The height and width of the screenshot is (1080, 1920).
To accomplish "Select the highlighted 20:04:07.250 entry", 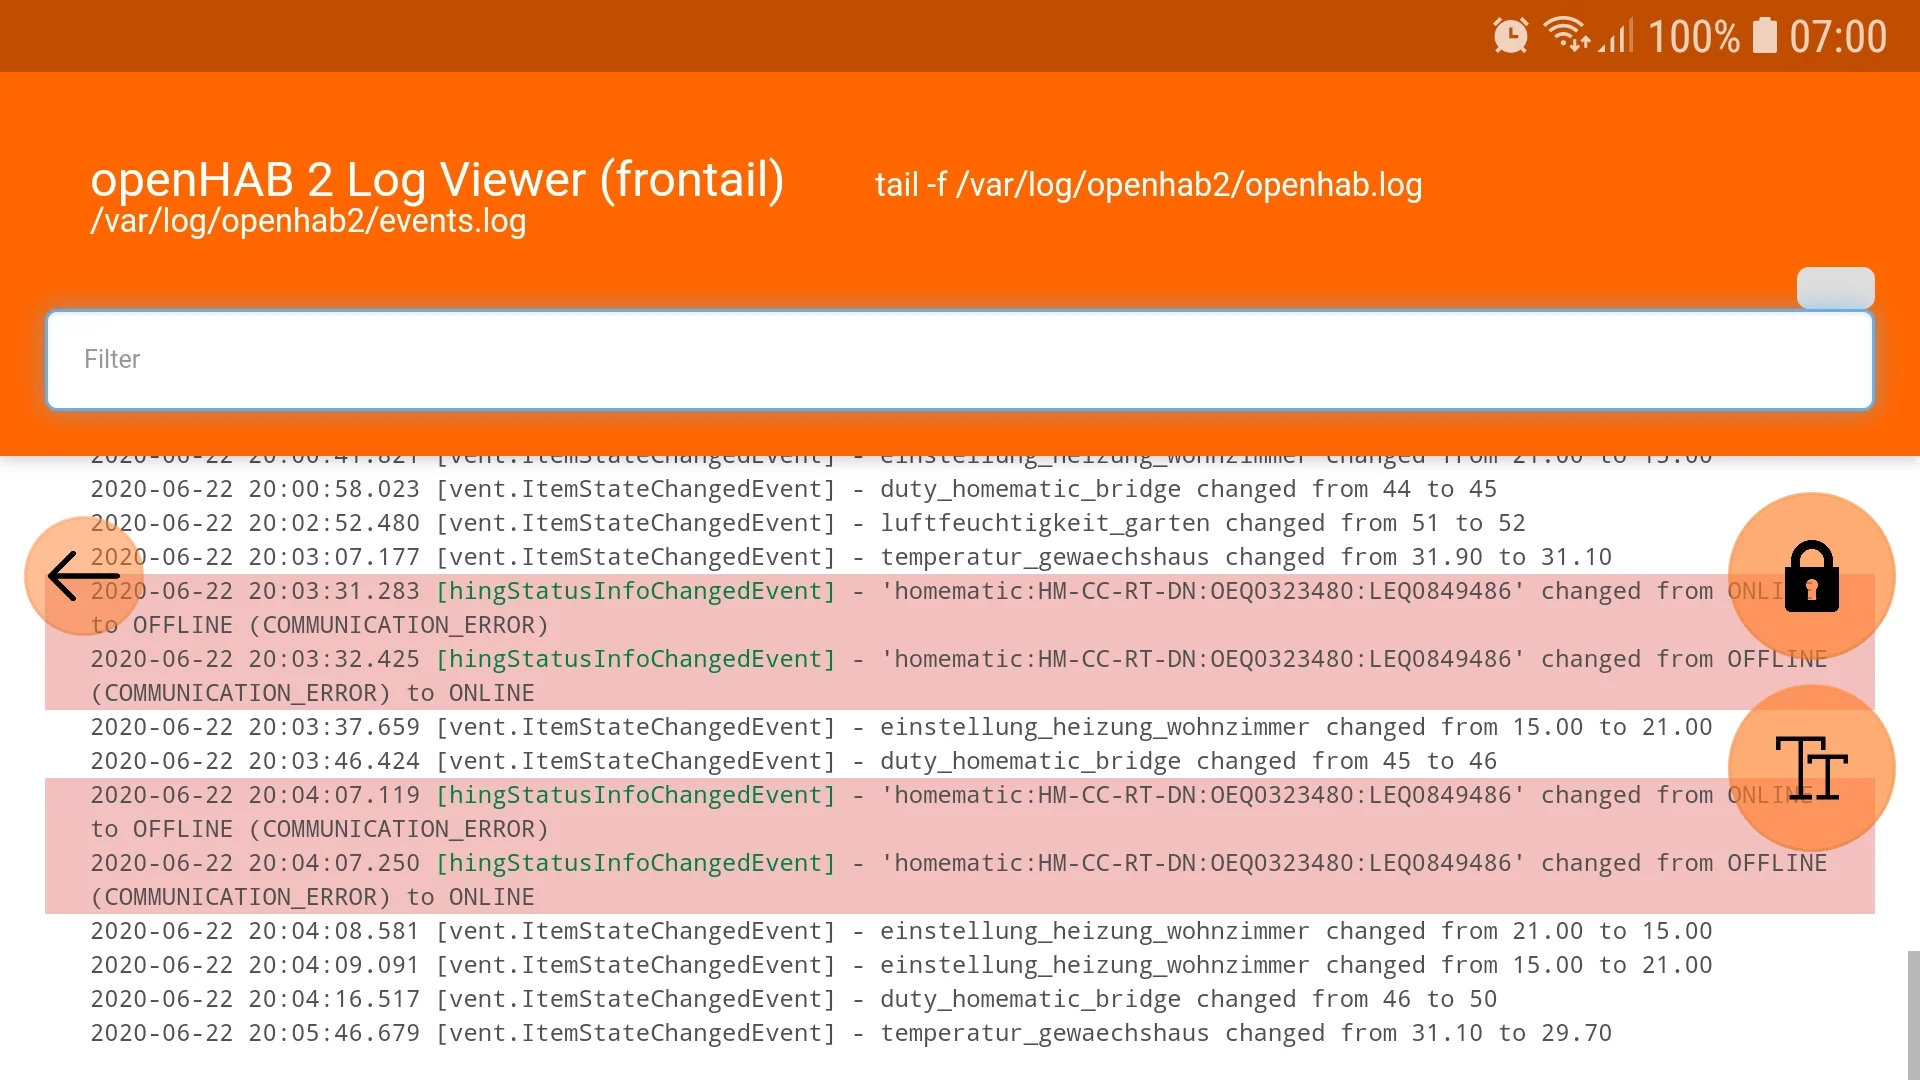I will (960, 880).
